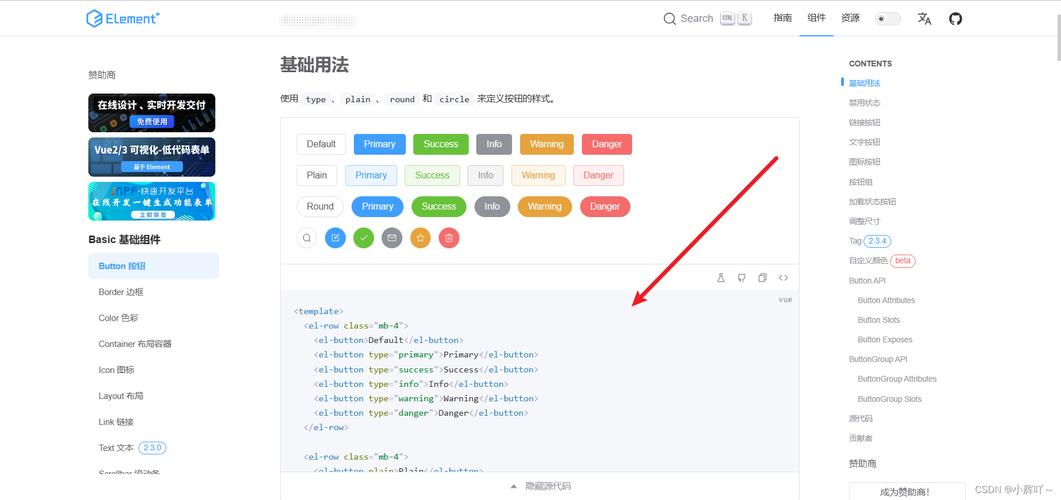Click the round Warning button
The width and height of the screenshot is (1061, 500).
[545, 206]
